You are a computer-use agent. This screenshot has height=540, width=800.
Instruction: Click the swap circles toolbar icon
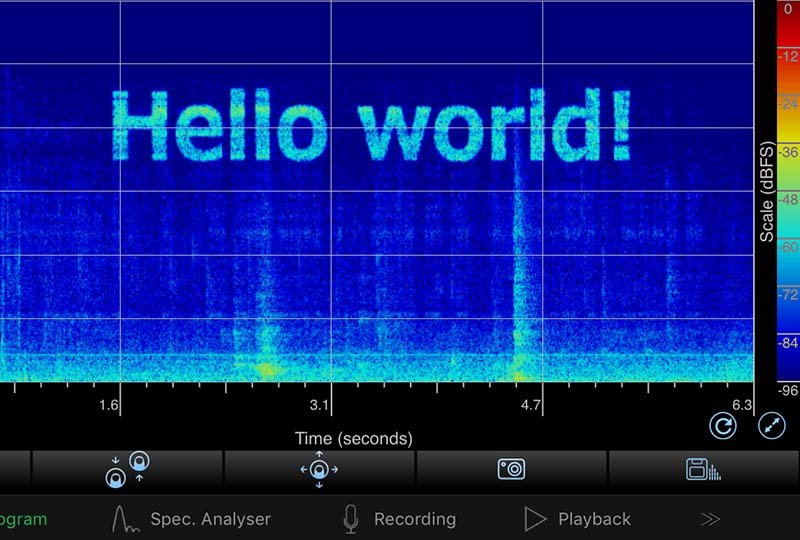point(127,469)
